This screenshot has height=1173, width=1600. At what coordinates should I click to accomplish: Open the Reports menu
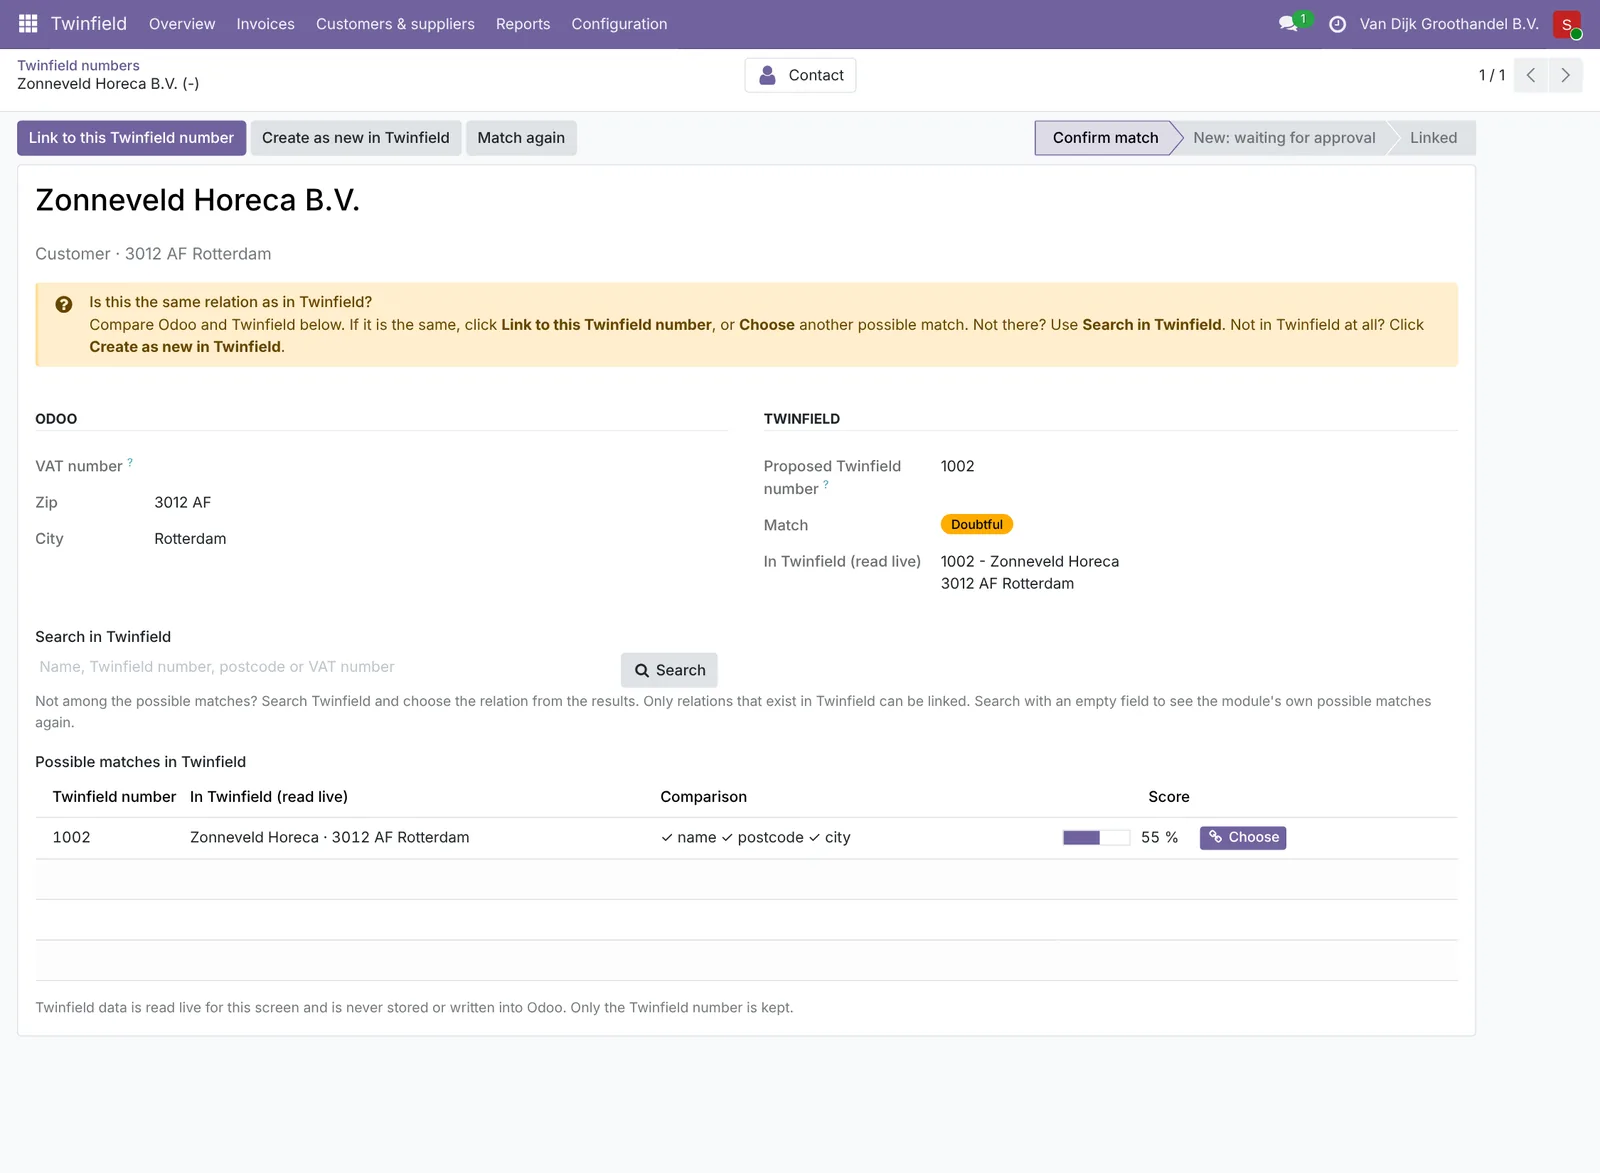[x=523, y=24]
